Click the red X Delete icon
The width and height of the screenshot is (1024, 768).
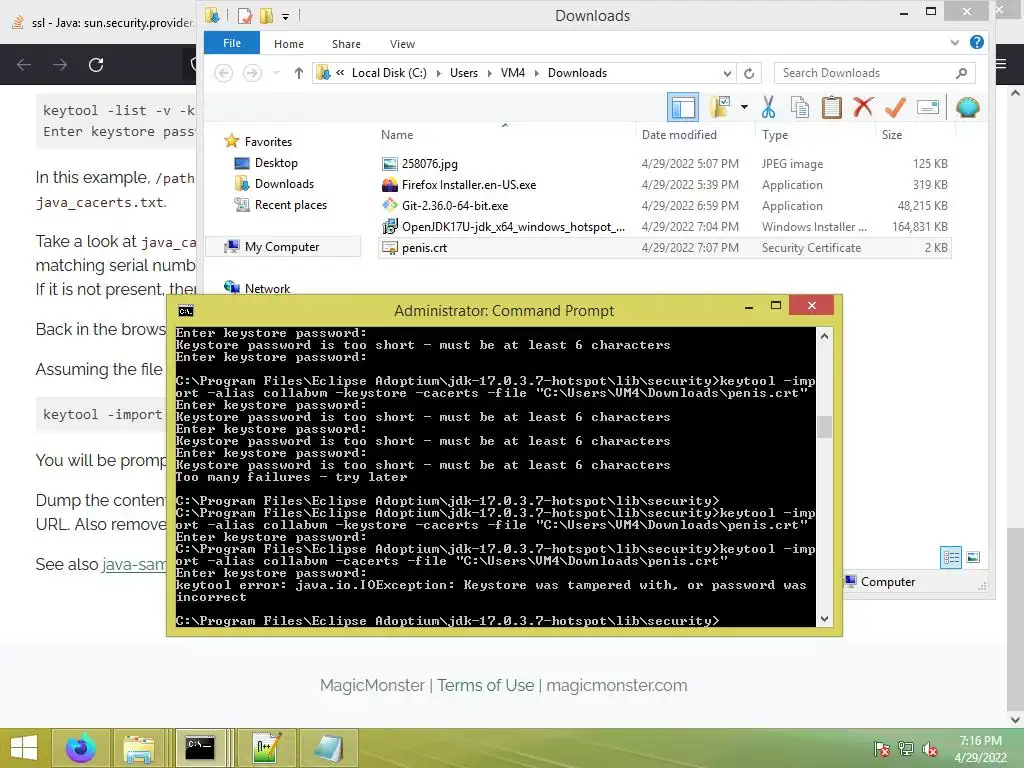[863, 106]
